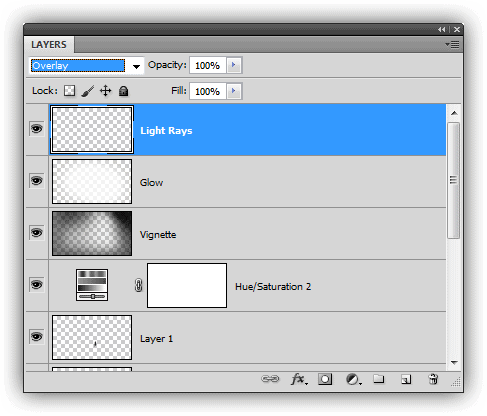Create a new layer group folder
The height and width of the screenshot is (416, 487).
click(379, 379)
